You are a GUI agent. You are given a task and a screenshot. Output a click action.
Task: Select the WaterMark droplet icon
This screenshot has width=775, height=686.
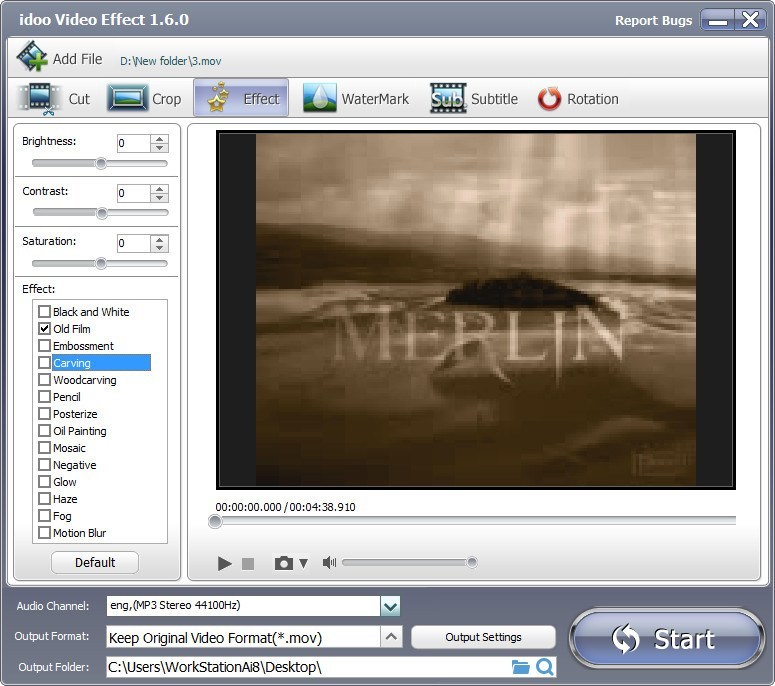coord(319,98)
